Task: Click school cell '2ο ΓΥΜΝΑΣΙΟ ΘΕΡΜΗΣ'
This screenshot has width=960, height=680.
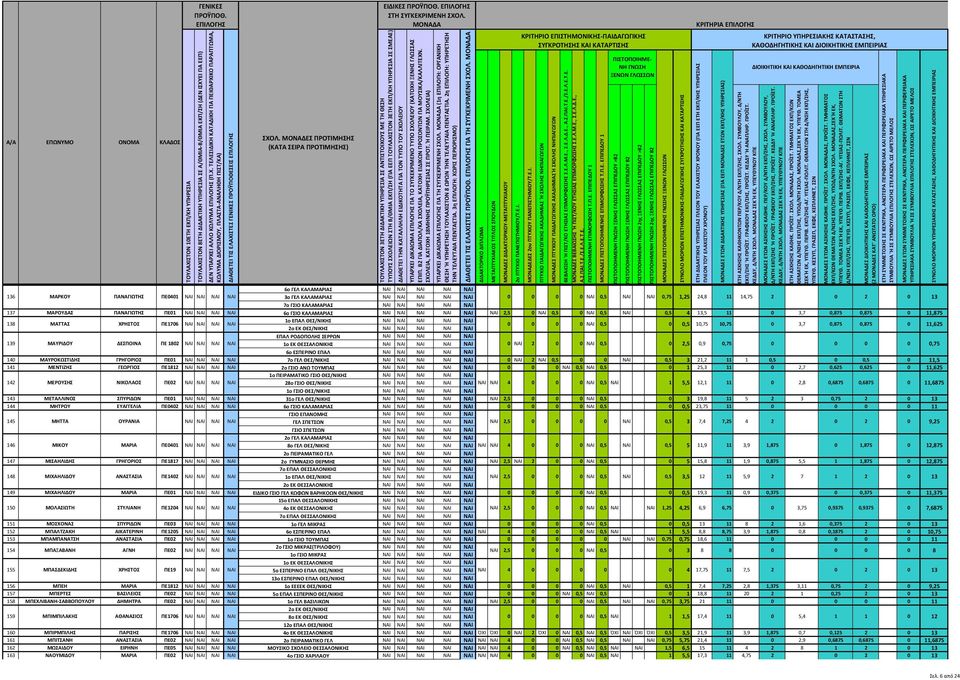Action: click(x=307, y=461)
